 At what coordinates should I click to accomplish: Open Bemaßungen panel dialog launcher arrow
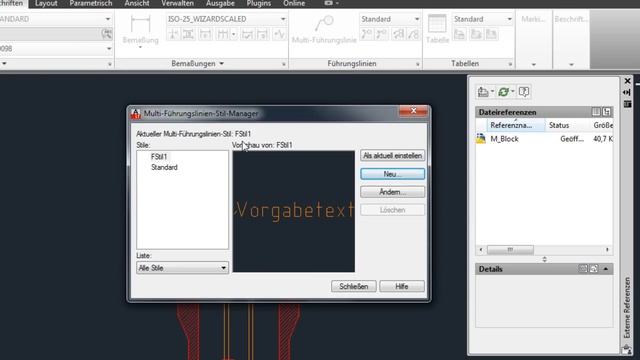[x=284, y=64]
